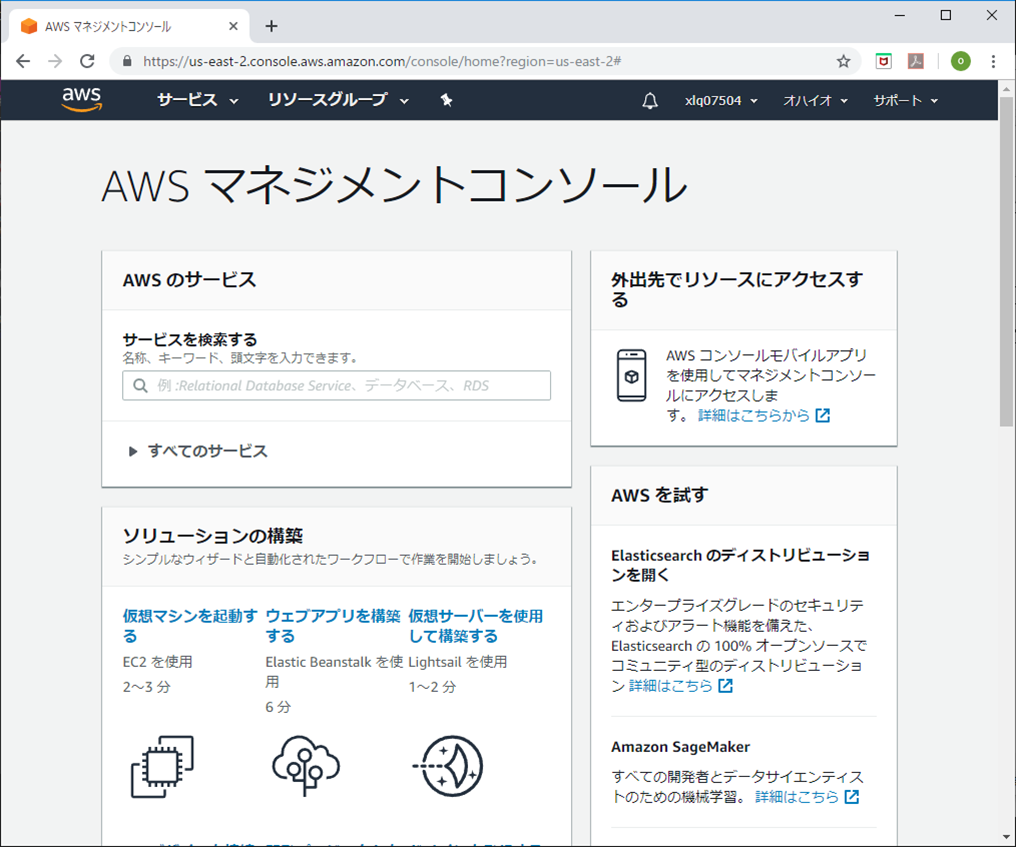Click the 2～3 分 duration text
1016x847 pixels.
[x=146, y=687]
